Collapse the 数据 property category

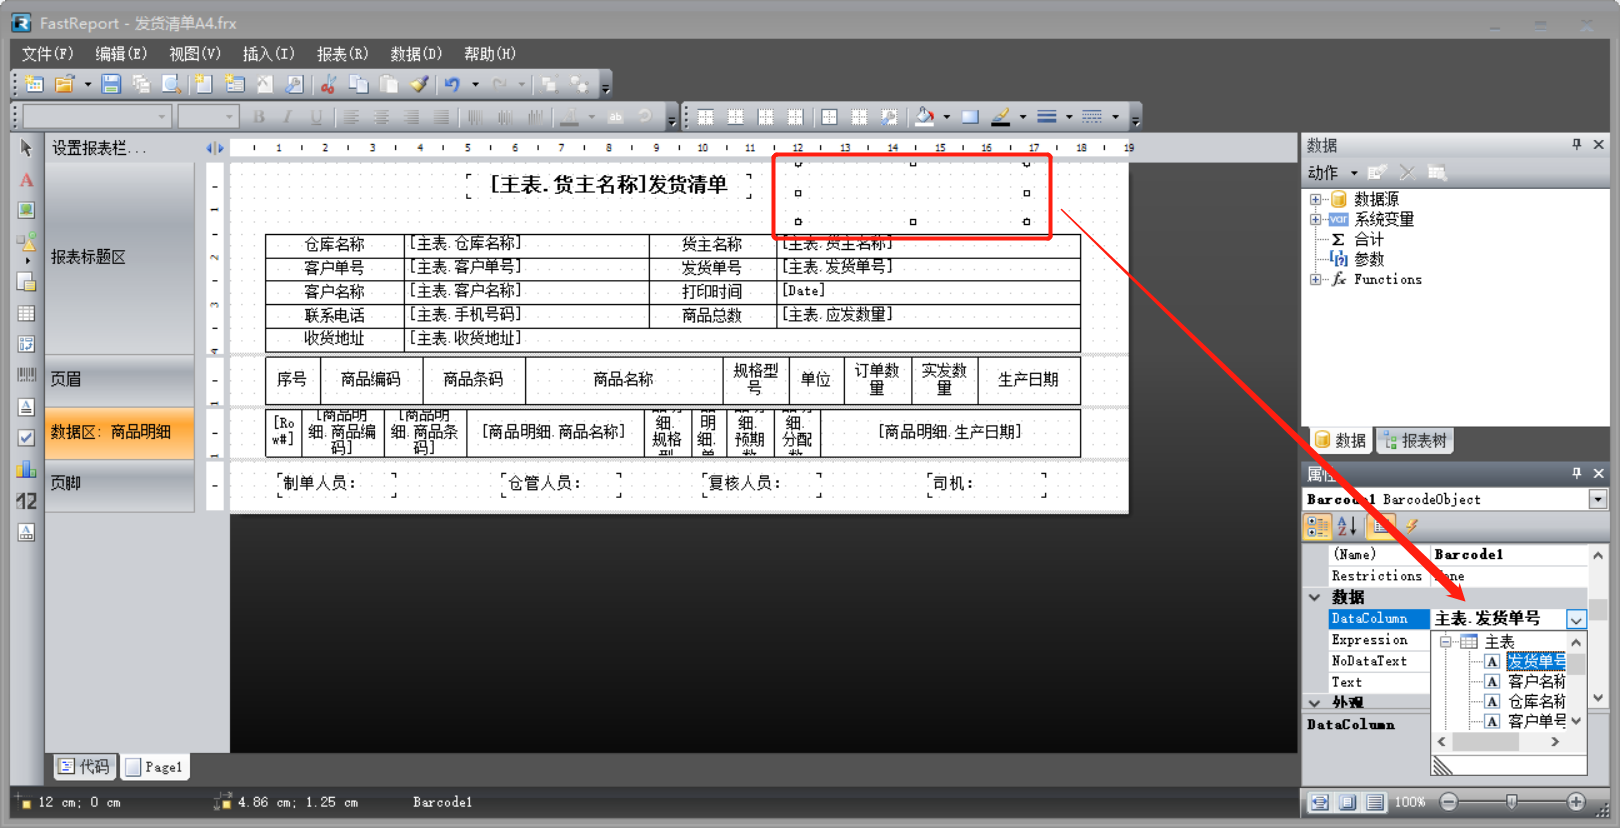pos(1315,597)
